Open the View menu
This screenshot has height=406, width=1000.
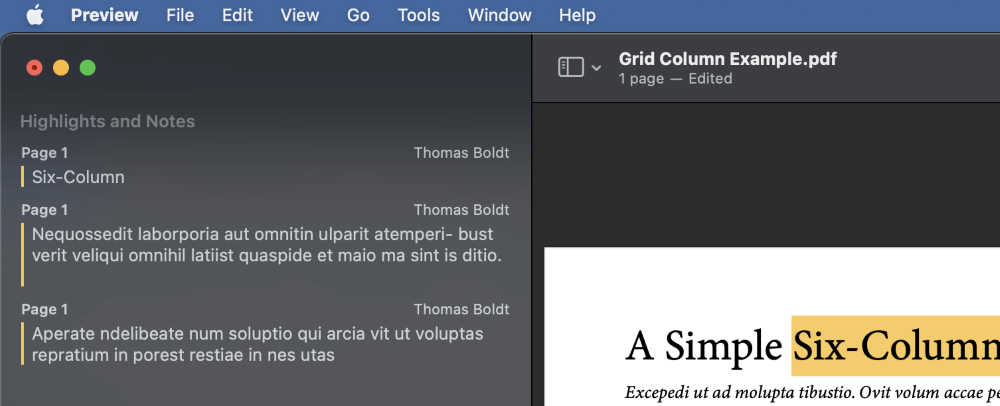coord(300,15)
